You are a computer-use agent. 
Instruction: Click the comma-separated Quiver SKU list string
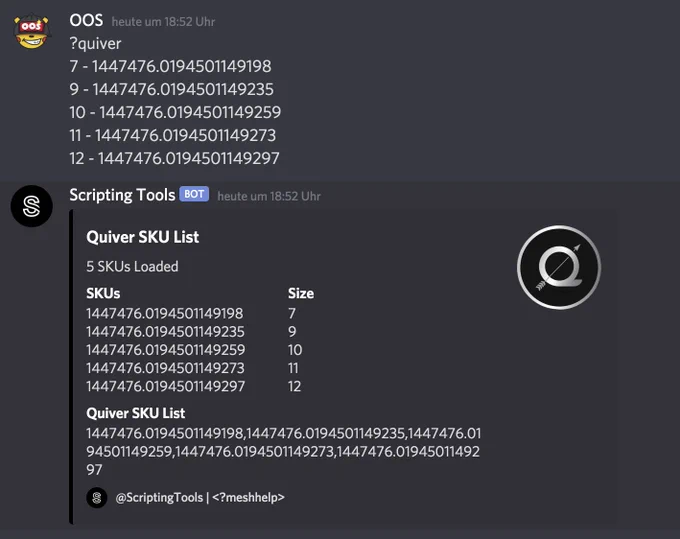point(283,451)
